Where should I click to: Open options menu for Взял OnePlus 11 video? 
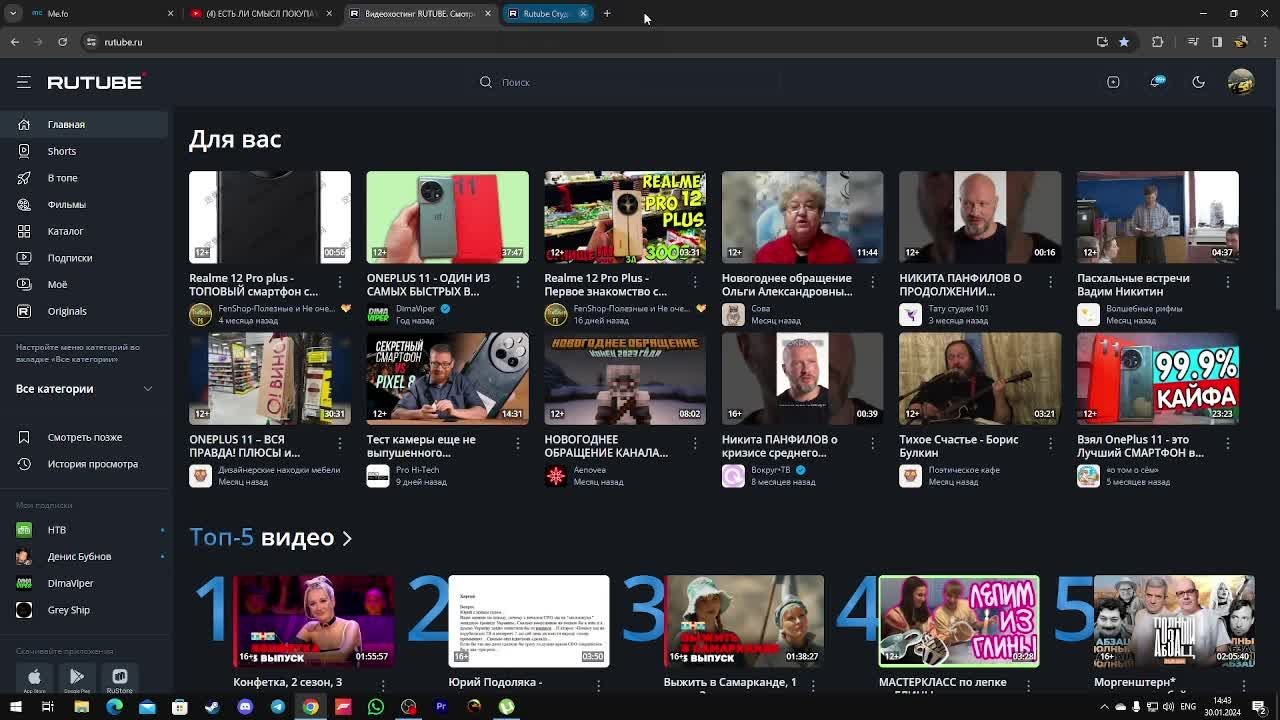1228,444
